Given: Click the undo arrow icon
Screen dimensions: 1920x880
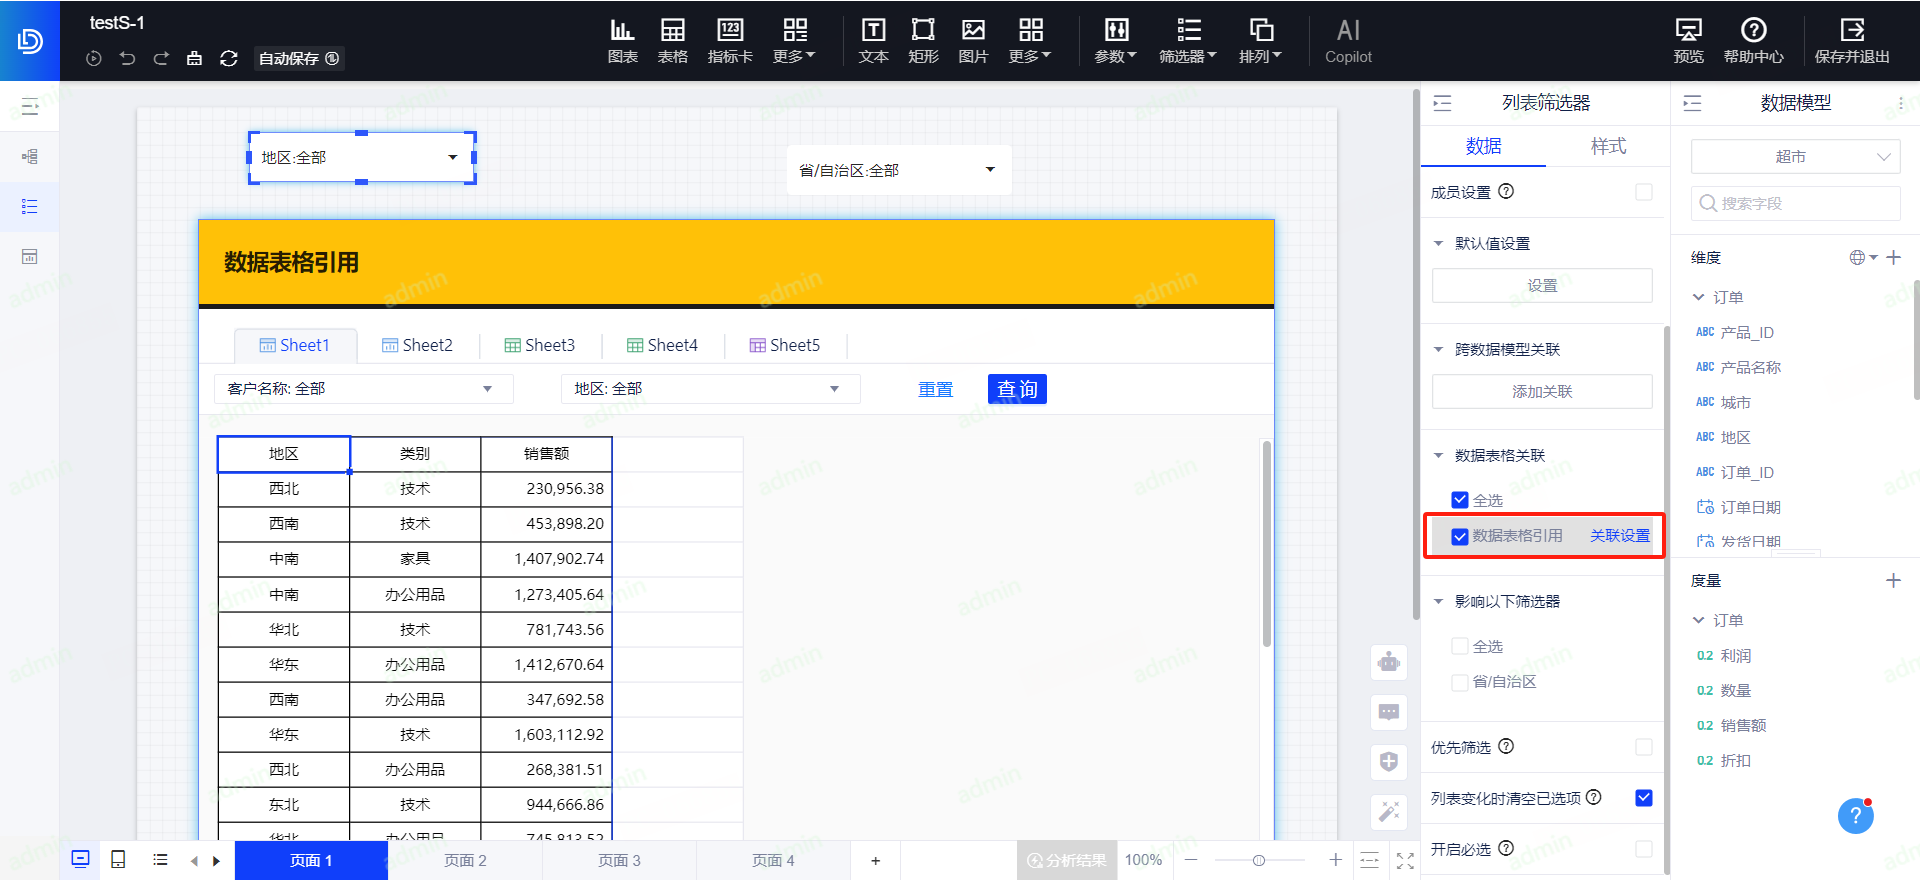Looking at the screenshot, I should (x=127, y=59).
